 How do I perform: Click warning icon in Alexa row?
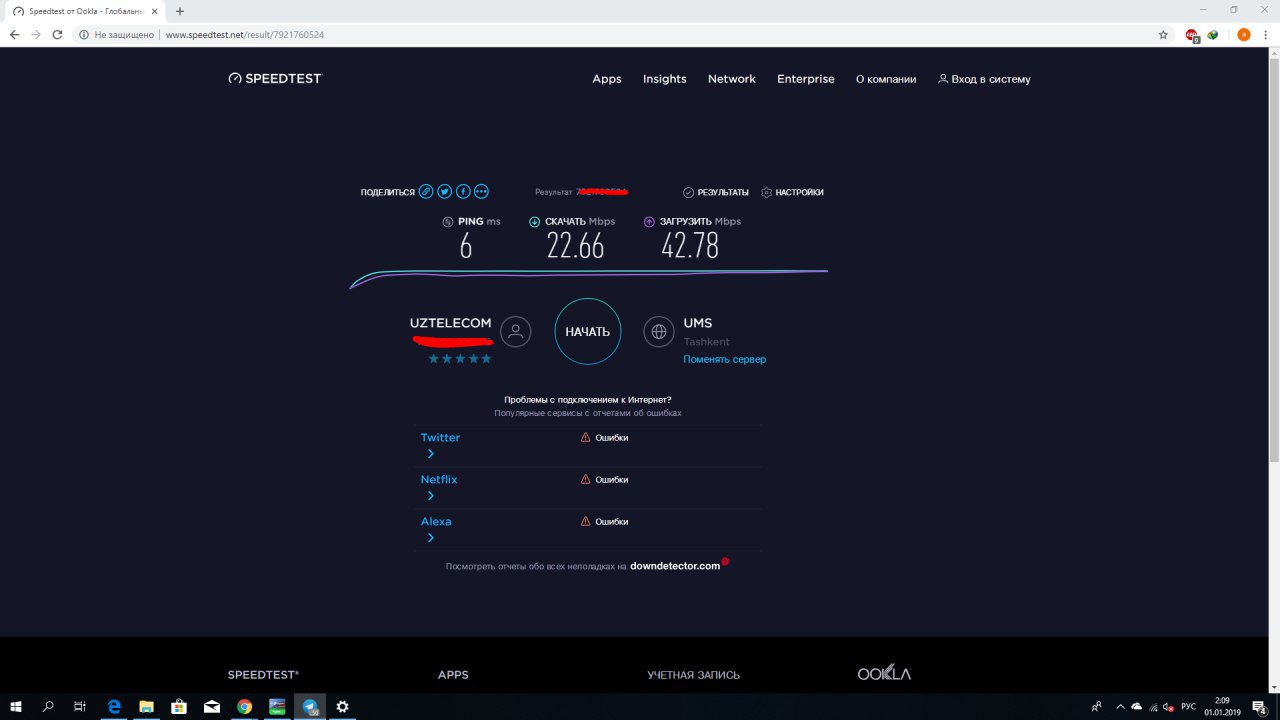point(586,521)
